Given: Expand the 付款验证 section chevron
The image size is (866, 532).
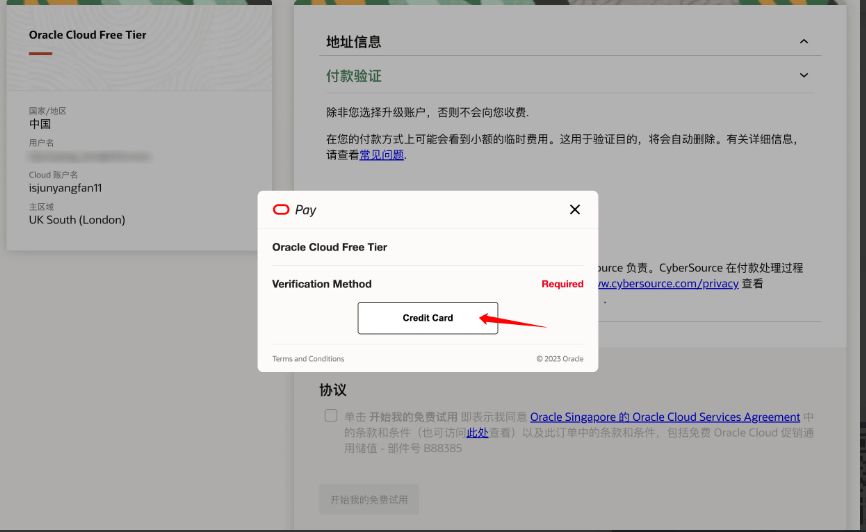Looking at the screenshot, I should click(x=804, y=75).
